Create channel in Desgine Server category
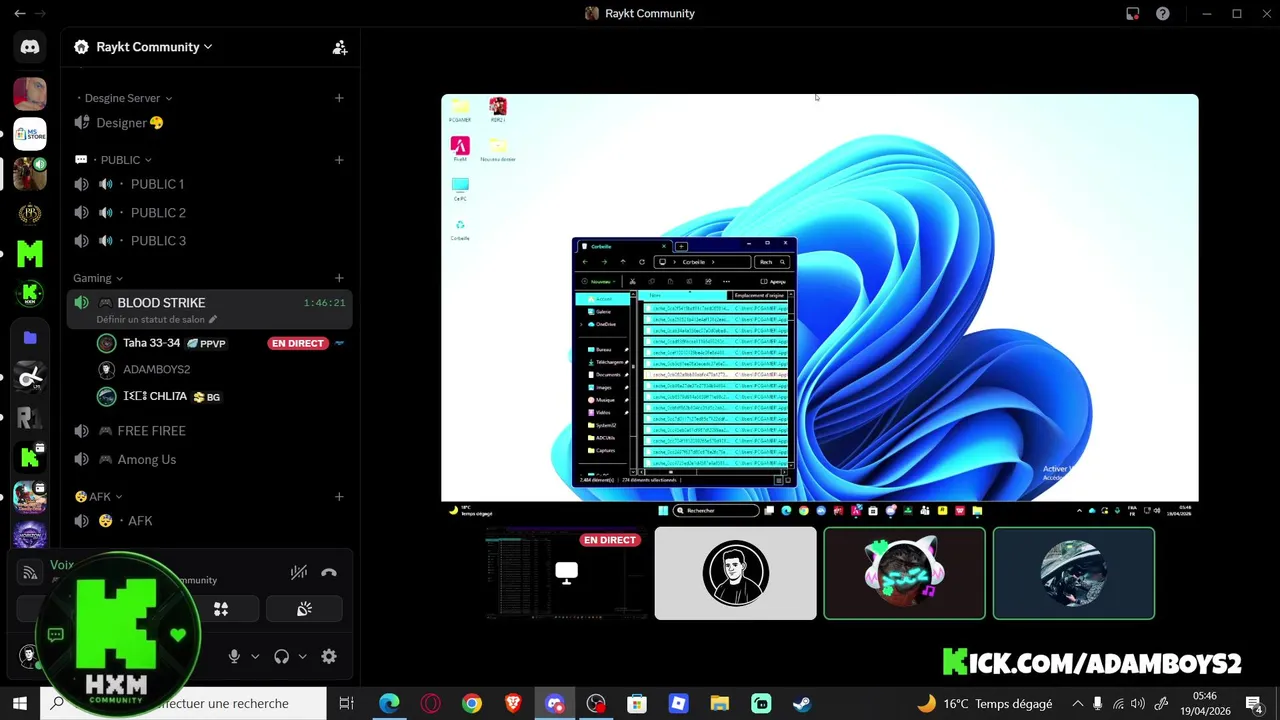 pos(339,98)
